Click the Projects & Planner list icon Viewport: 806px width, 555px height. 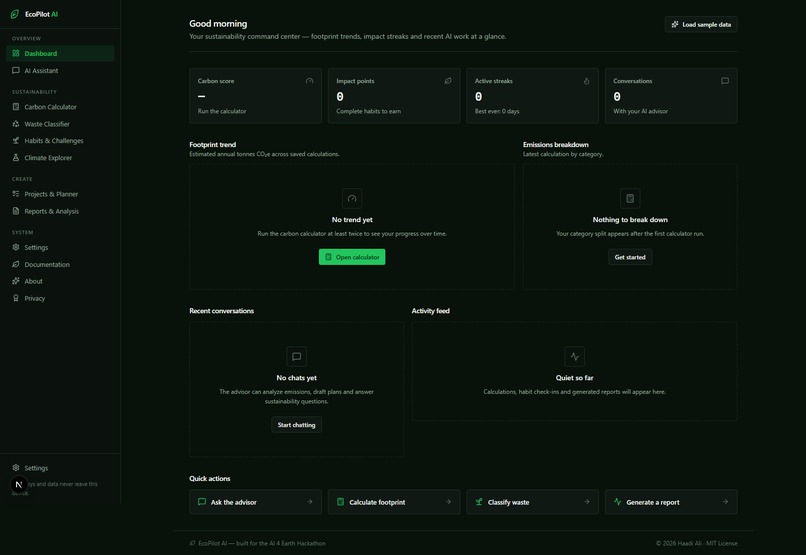pyautogui.click(x=16, y=194)
